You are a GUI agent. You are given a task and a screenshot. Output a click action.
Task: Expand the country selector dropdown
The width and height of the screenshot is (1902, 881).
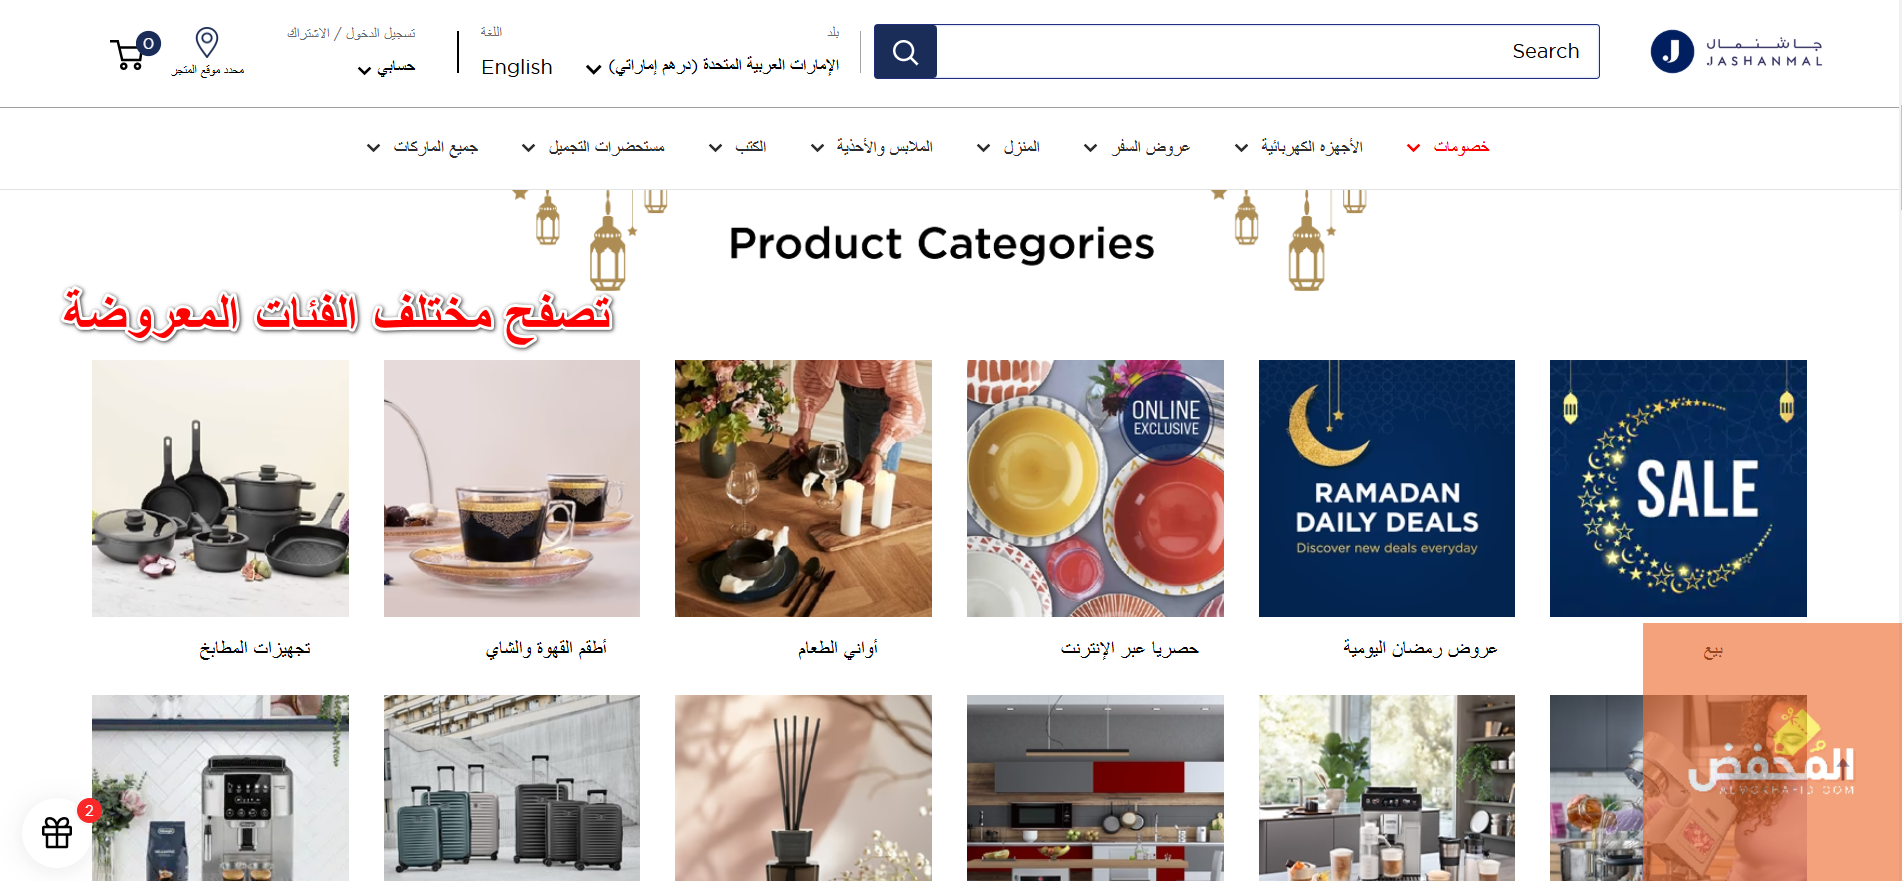tap(713, 66)
